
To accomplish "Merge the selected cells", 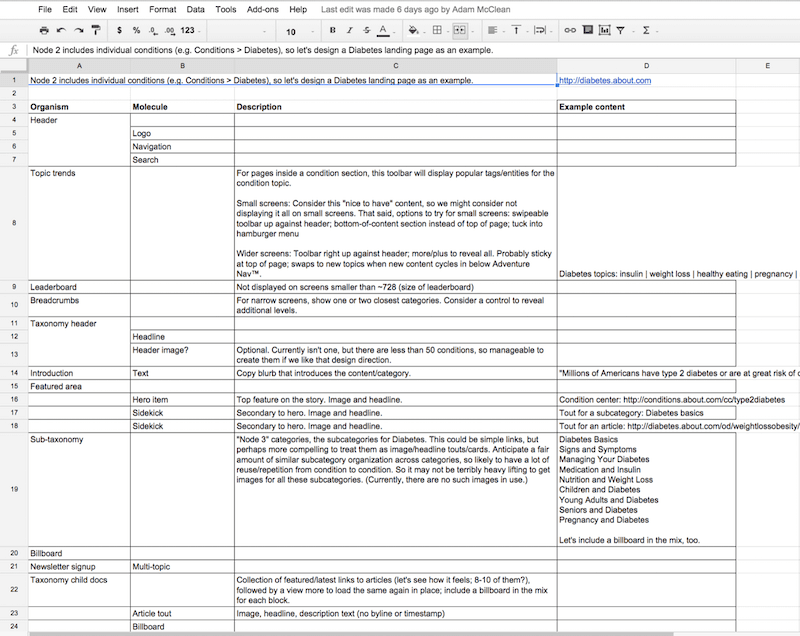I will 460,31.
